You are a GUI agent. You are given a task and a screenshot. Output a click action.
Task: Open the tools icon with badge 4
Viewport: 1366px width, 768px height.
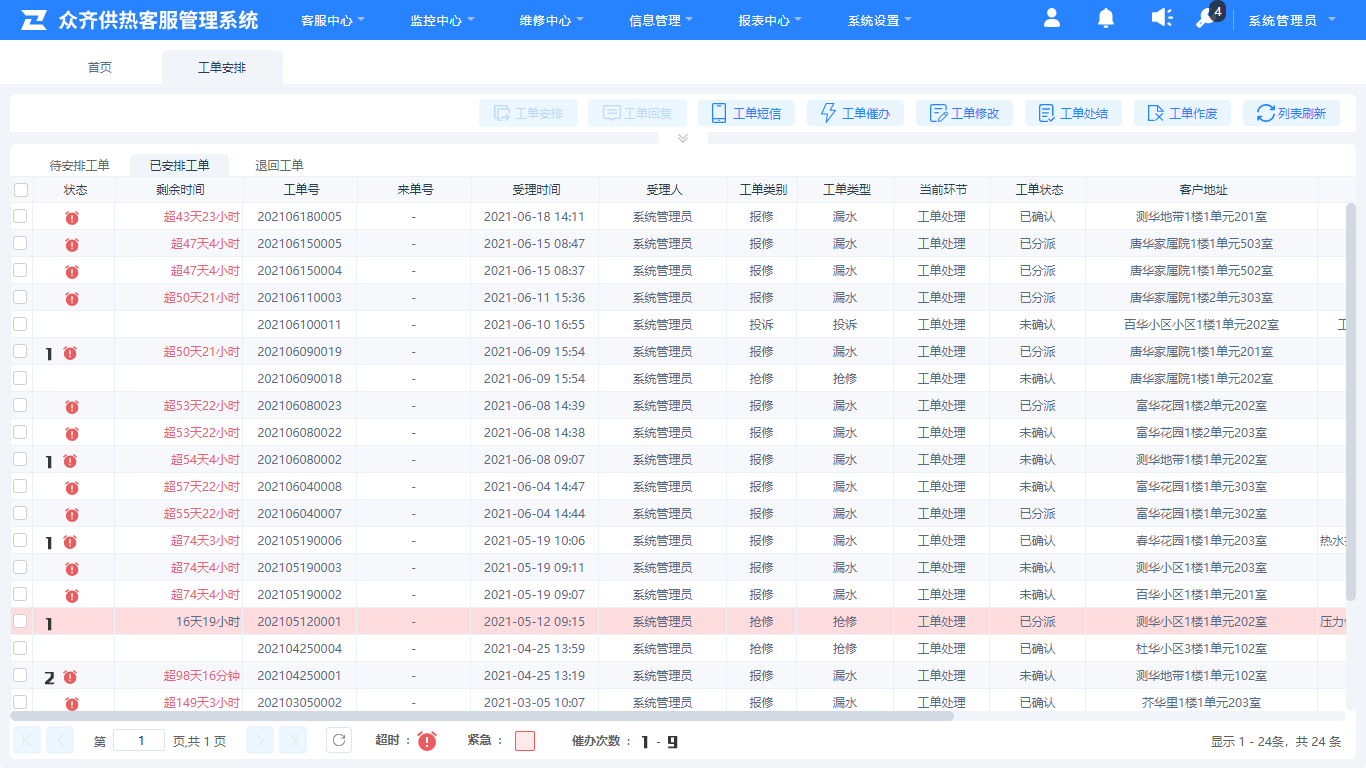point(1206,18)
